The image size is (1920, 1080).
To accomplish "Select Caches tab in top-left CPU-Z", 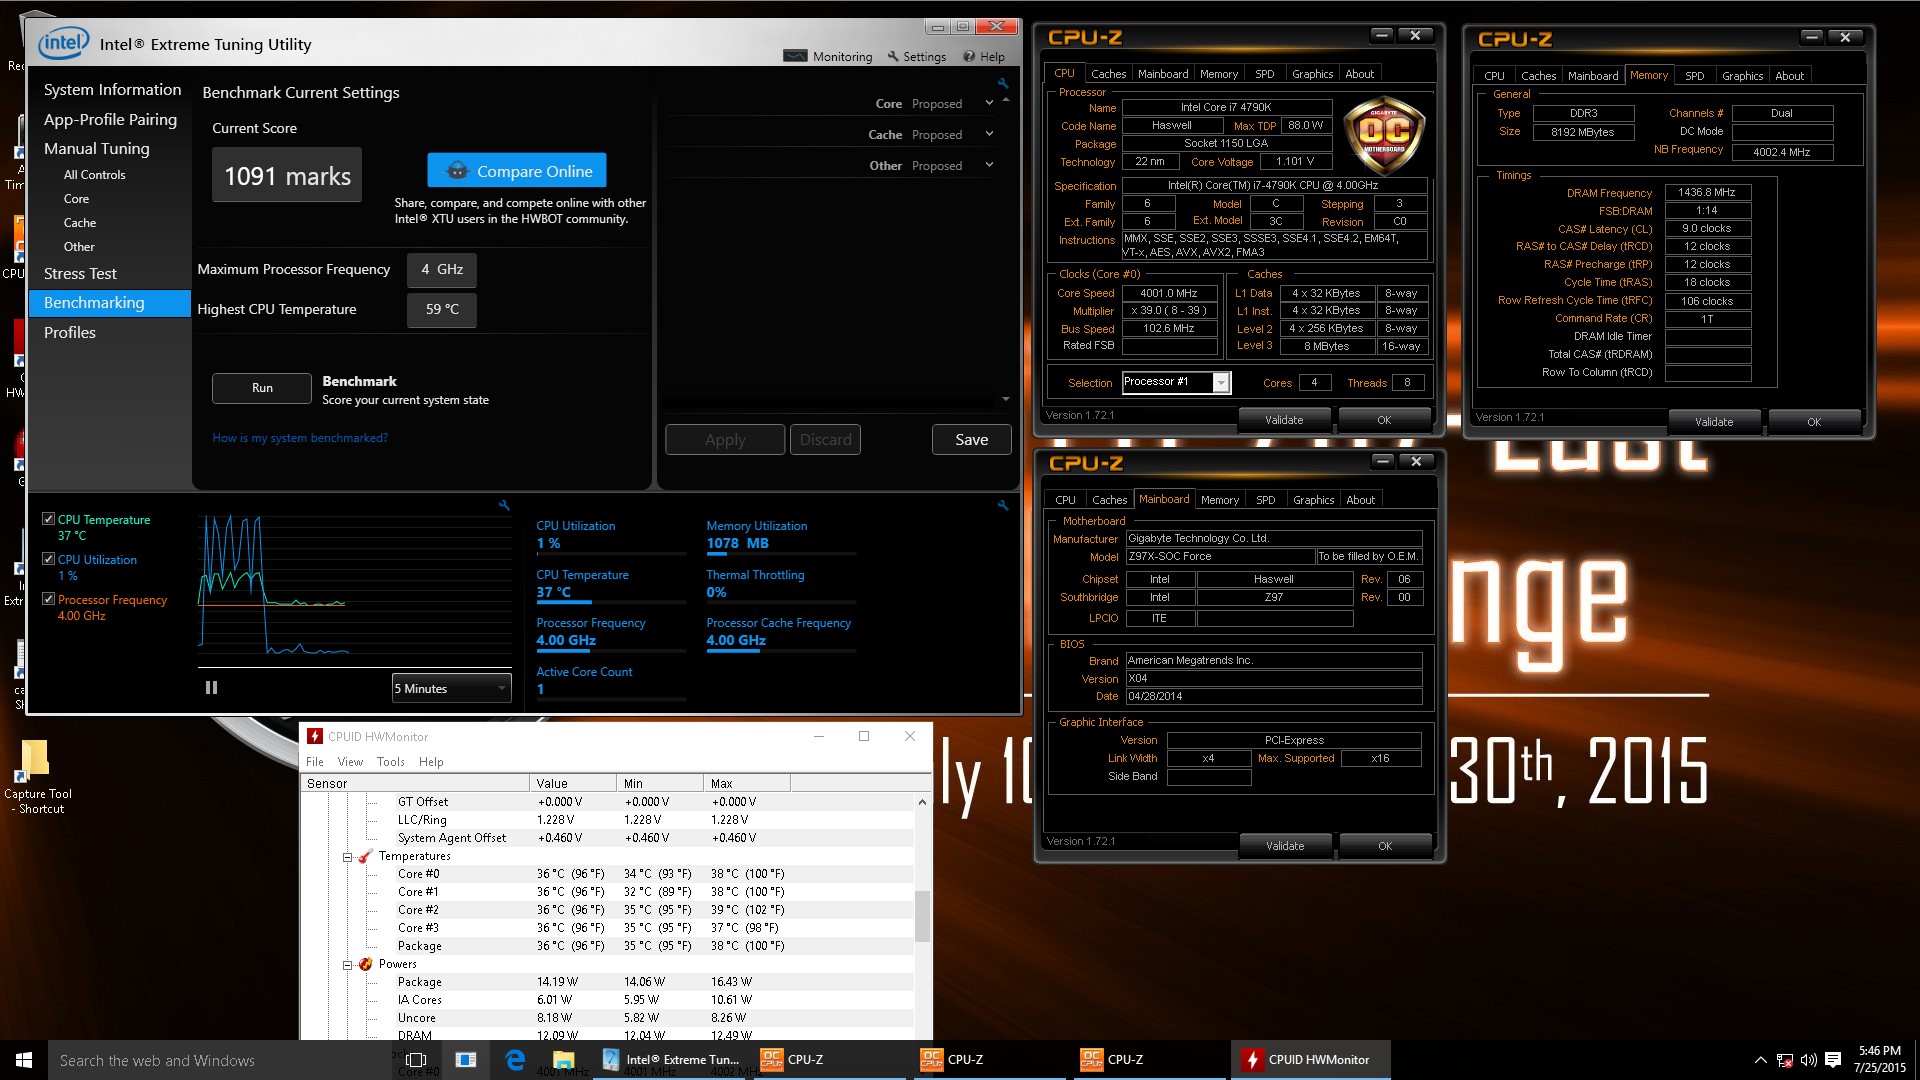I will pos(1108,74).
